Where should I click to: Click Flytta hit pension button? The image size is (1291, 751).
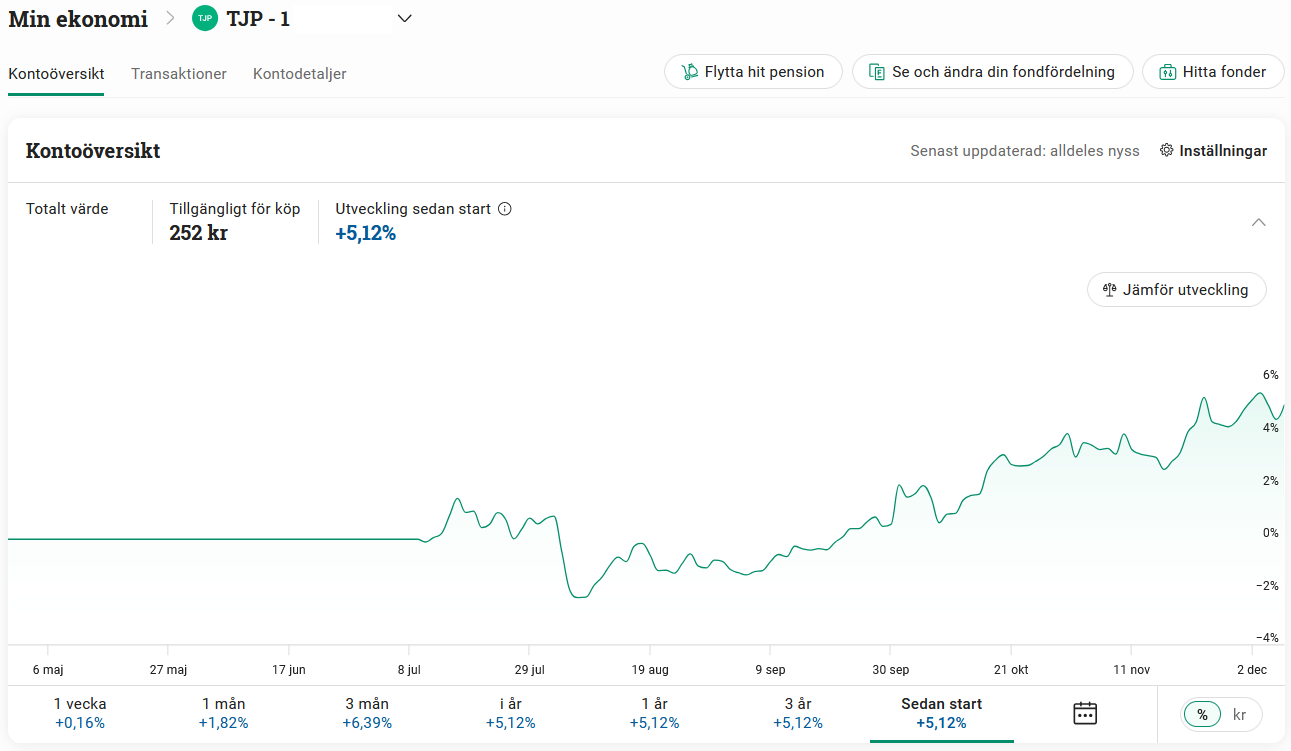click(753, 72)
